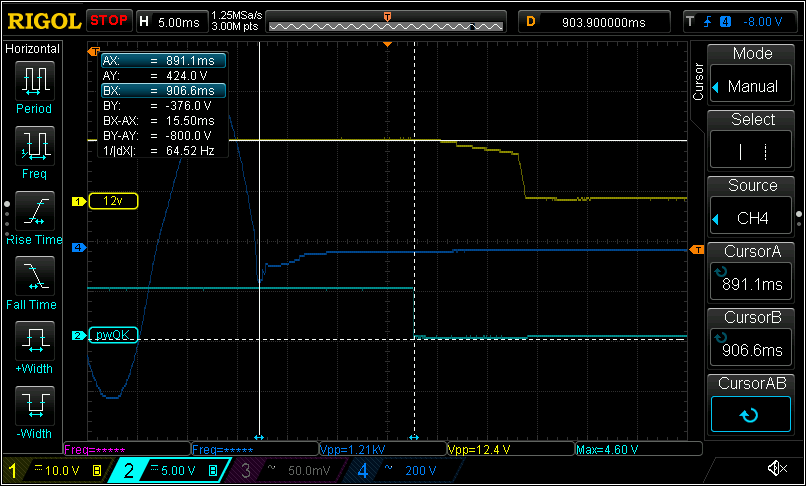
Task: Select the Period measurement icon
Action: coord(34,81)
